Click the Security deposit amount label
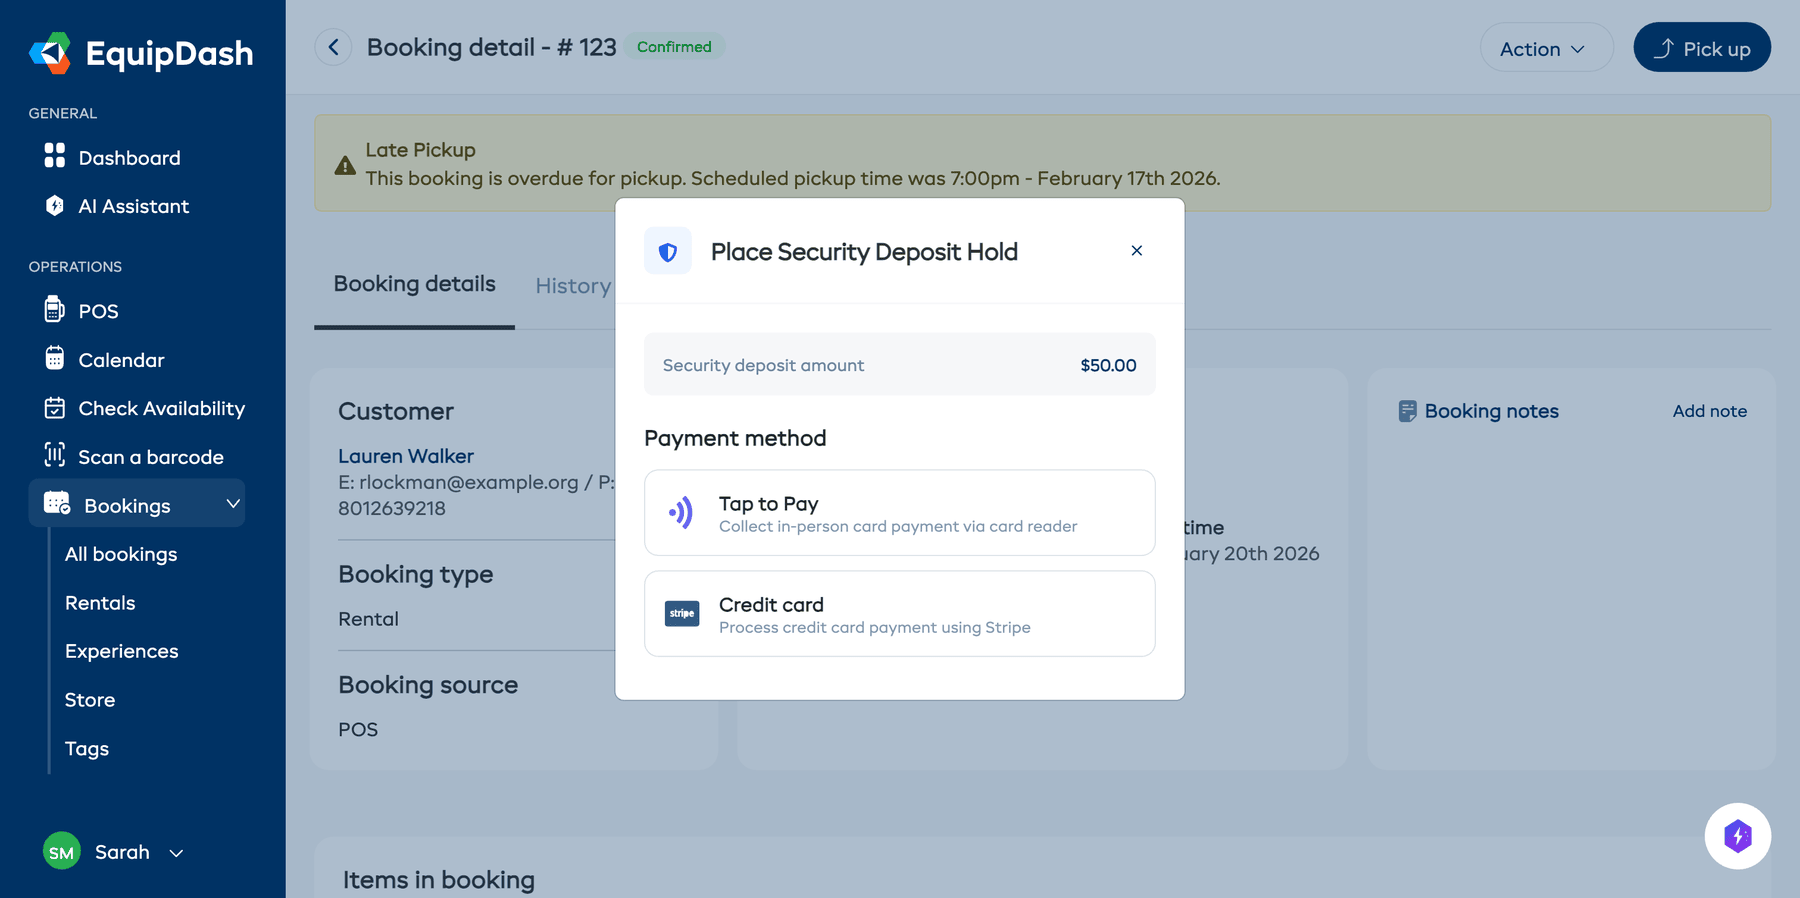The image size is (1800, 898). [763, 366]
